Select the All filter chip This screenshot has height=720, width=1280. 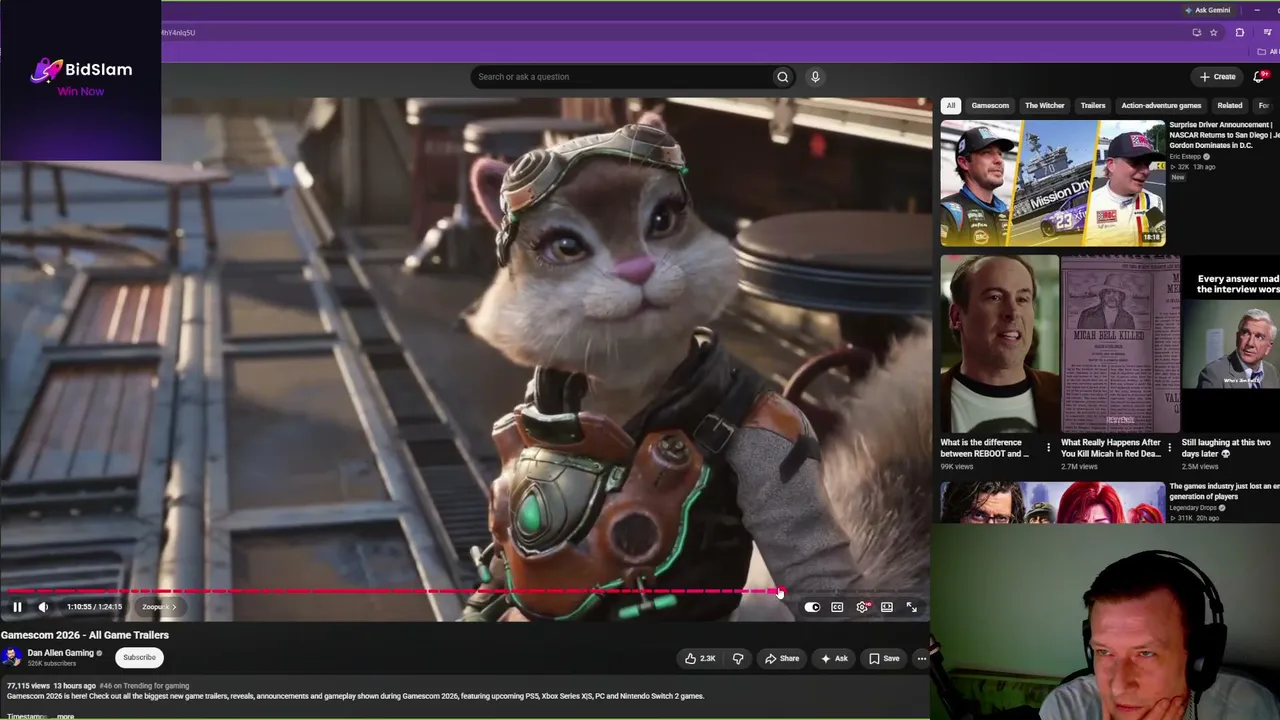pyautogui.click(x=951, y=105)
